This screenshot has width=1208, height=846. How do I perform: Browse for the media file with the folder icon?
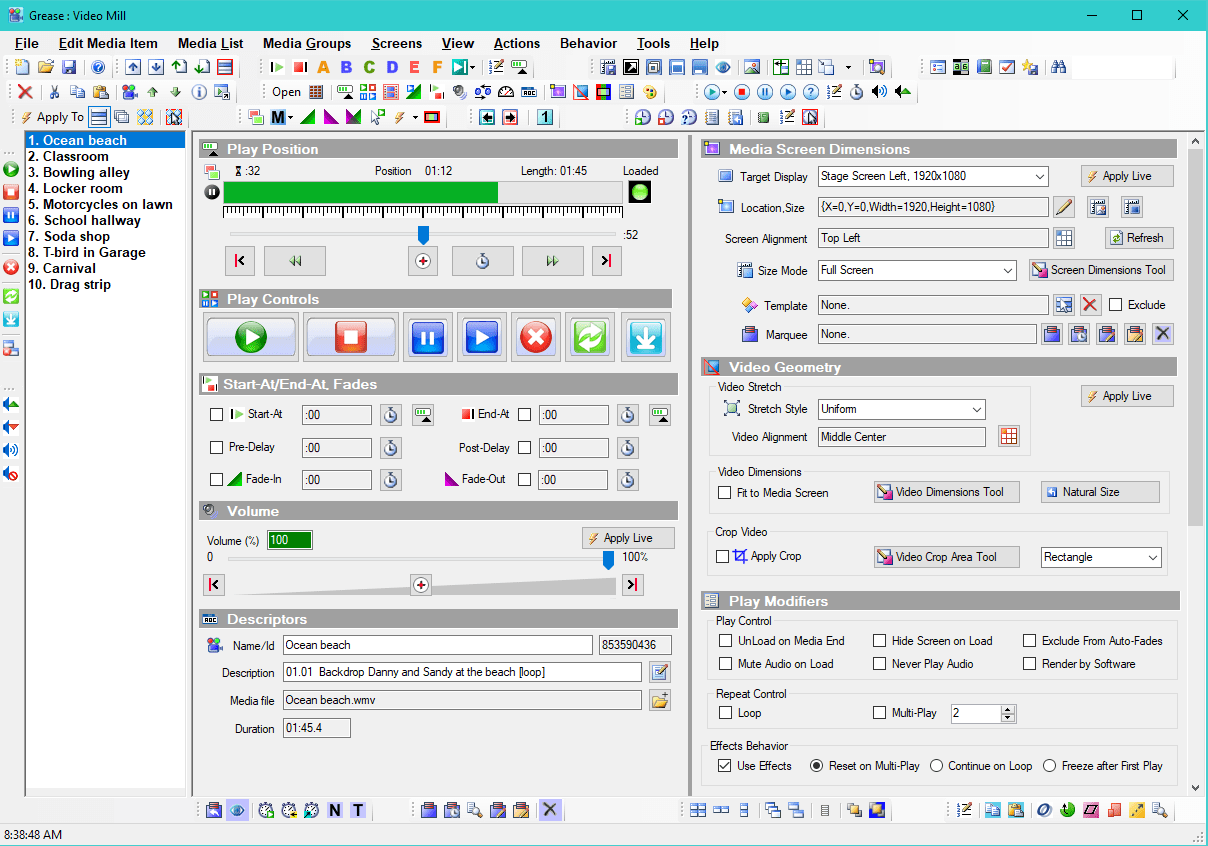(x=659, y=700)
